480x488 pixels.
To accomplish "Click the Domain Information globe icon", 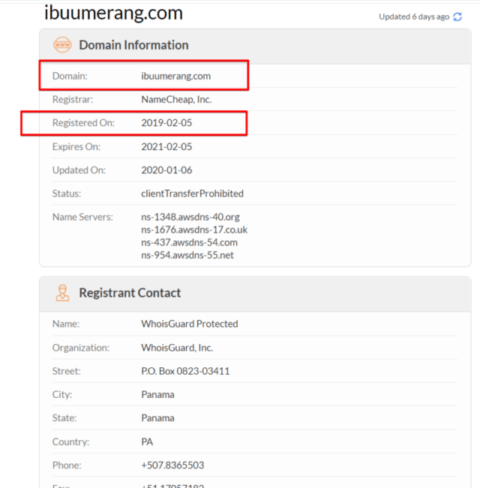I will pyautogui.click(x=62, y=45).
